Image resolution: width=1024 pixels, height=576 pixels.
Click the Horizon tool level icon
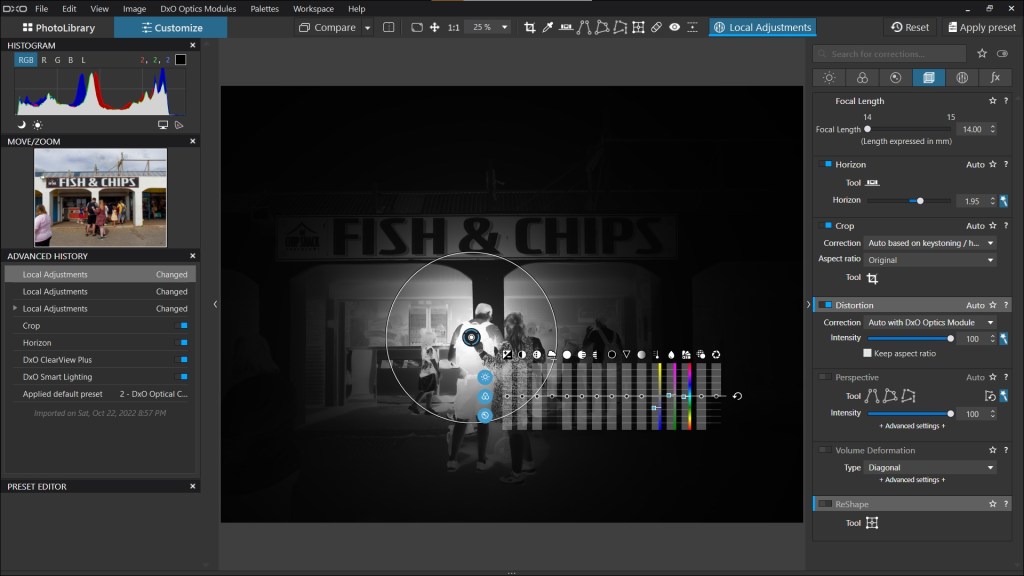click(x=872, y=183)
